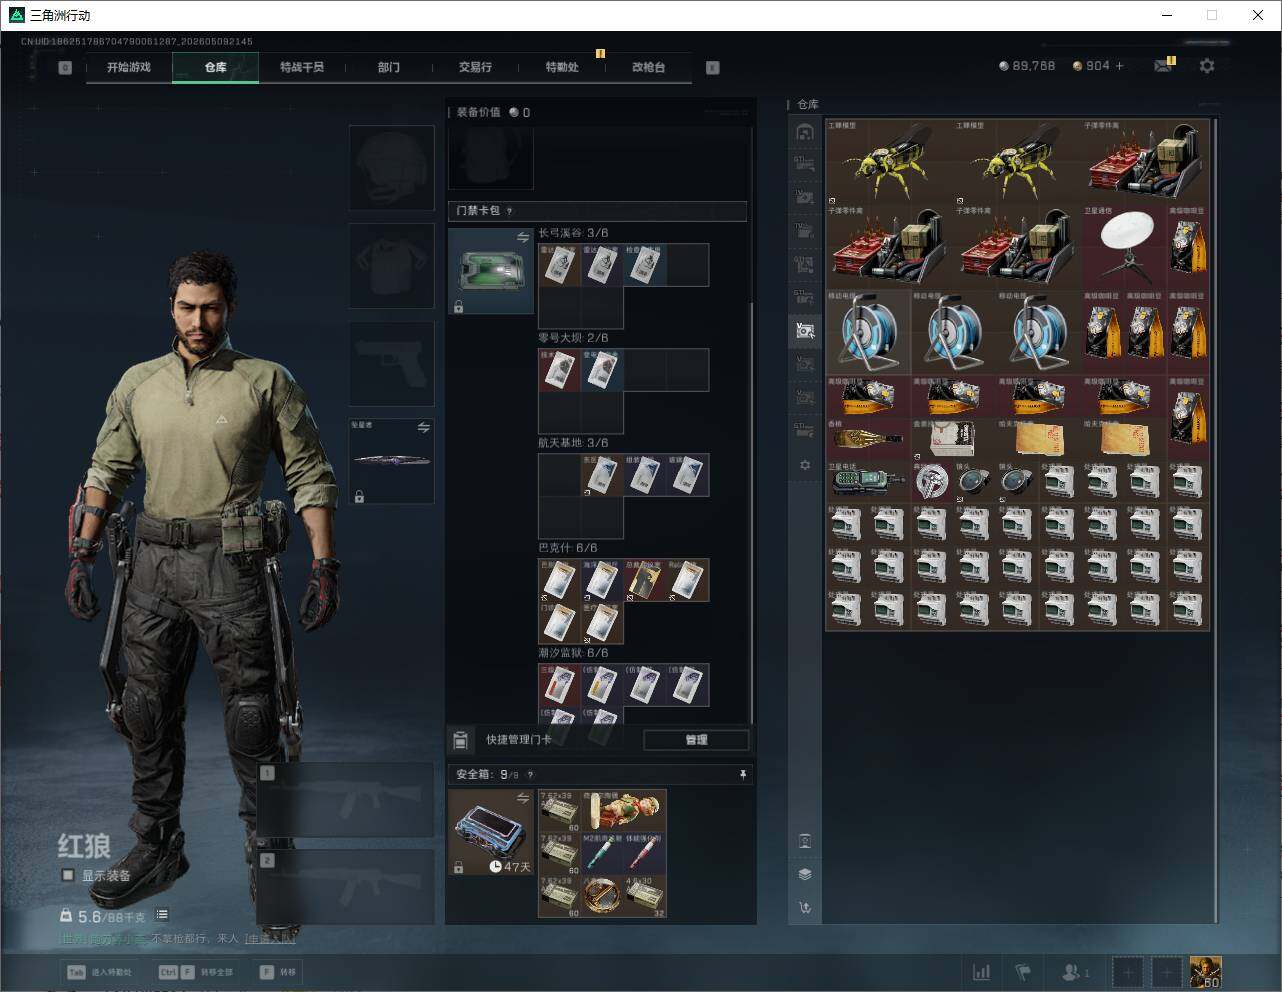The image size is (1282, 992).
Task: Select the 仓库 tab
Action: pyautogui.click(x=216, y=67)
